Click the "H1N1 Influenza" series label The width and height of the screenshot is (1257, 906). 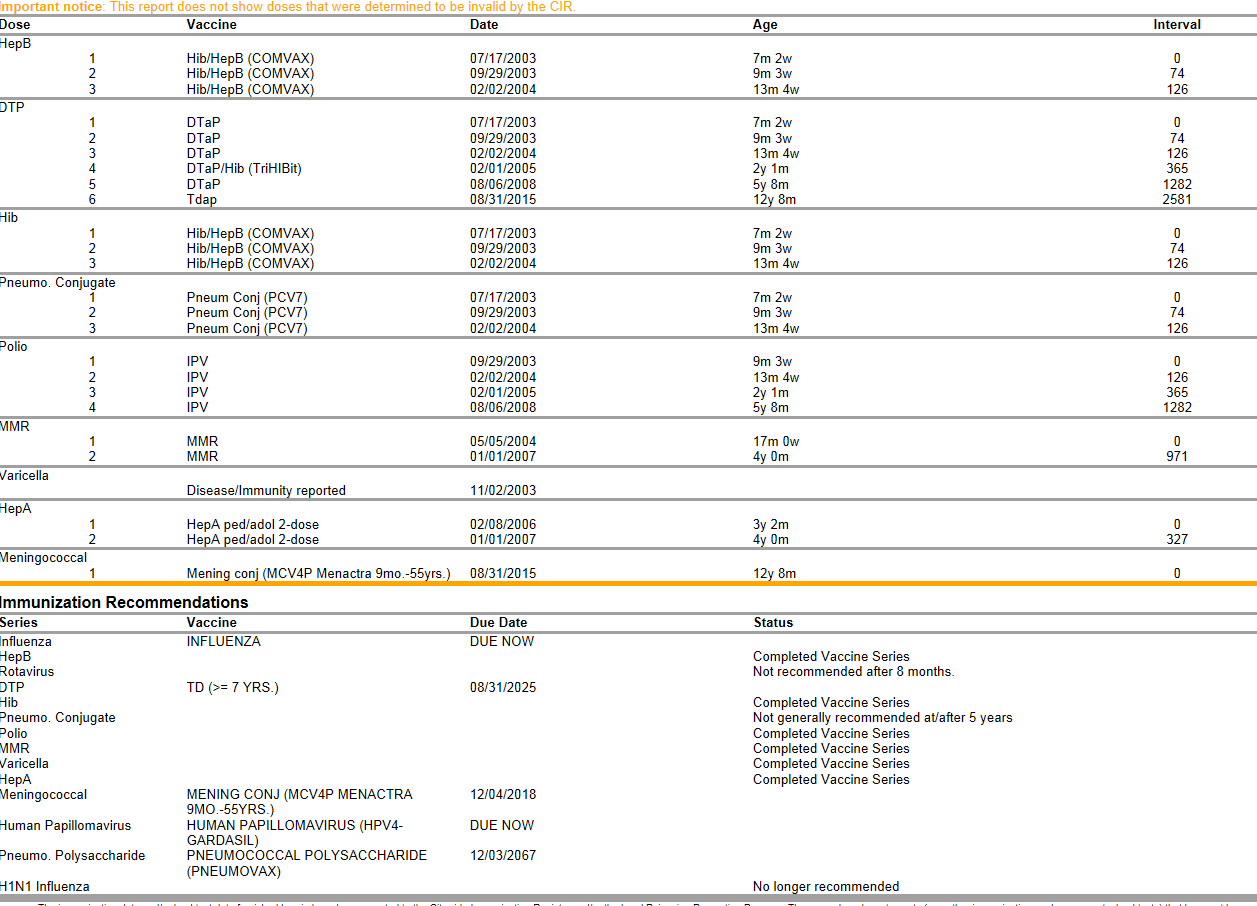(45, 887)
